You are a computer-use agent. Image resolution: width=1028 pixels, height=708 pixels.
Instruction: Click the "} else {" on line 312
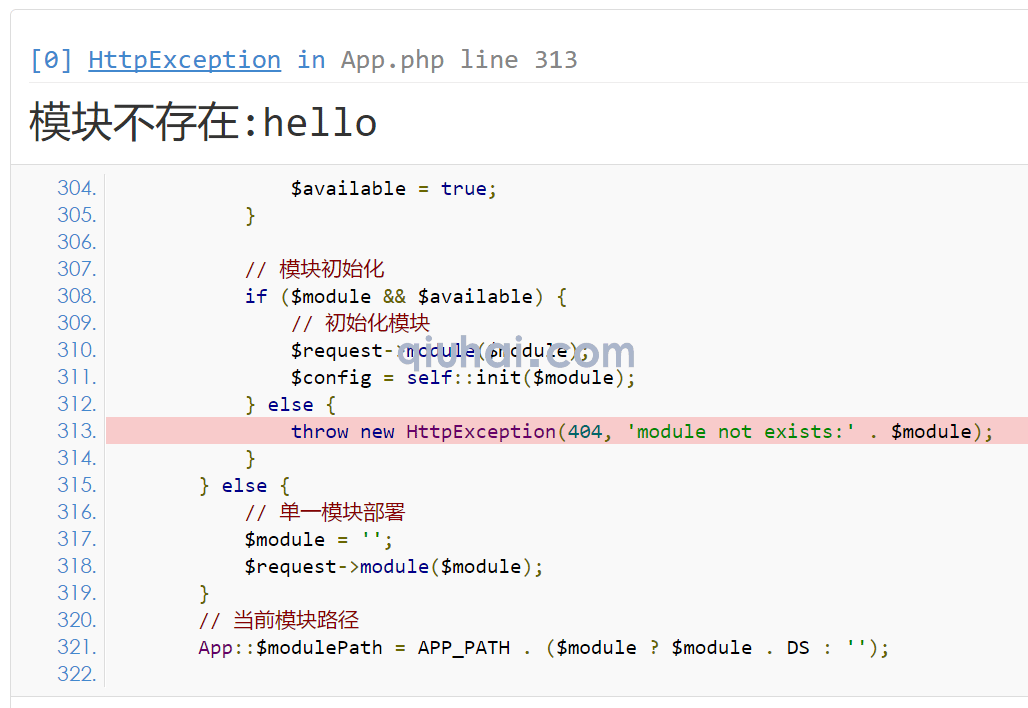pos(290,405)
